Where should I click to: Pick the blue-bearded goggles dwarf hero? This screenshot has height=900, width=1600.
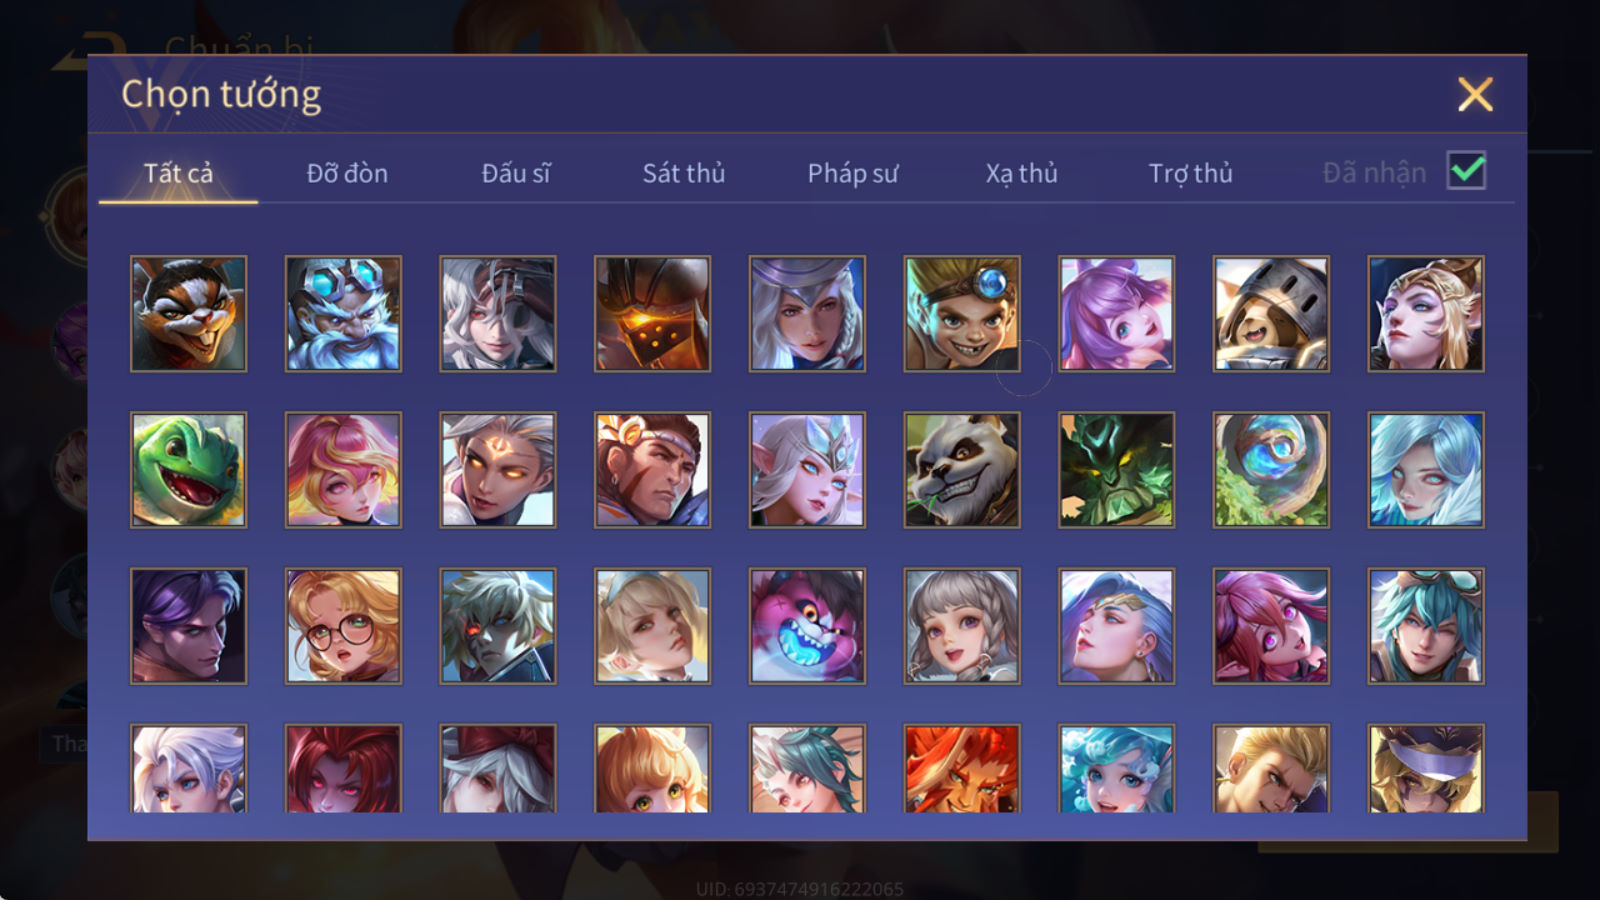343,314
